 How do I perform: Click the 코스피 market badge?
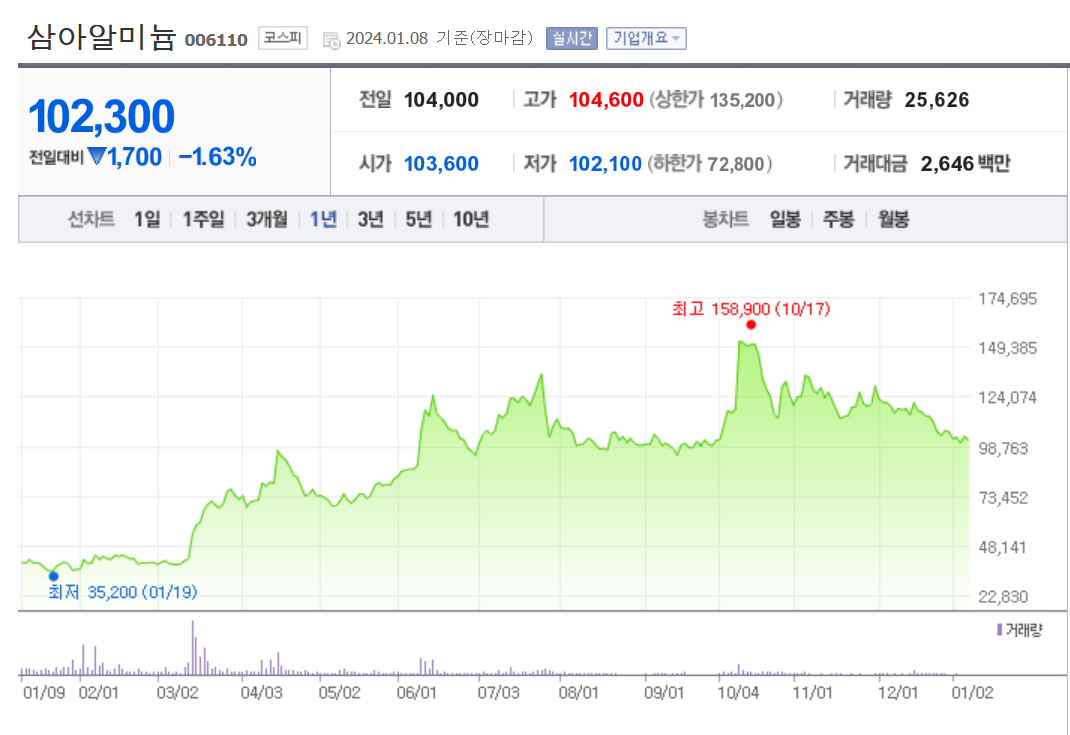[x=283, y=38]
